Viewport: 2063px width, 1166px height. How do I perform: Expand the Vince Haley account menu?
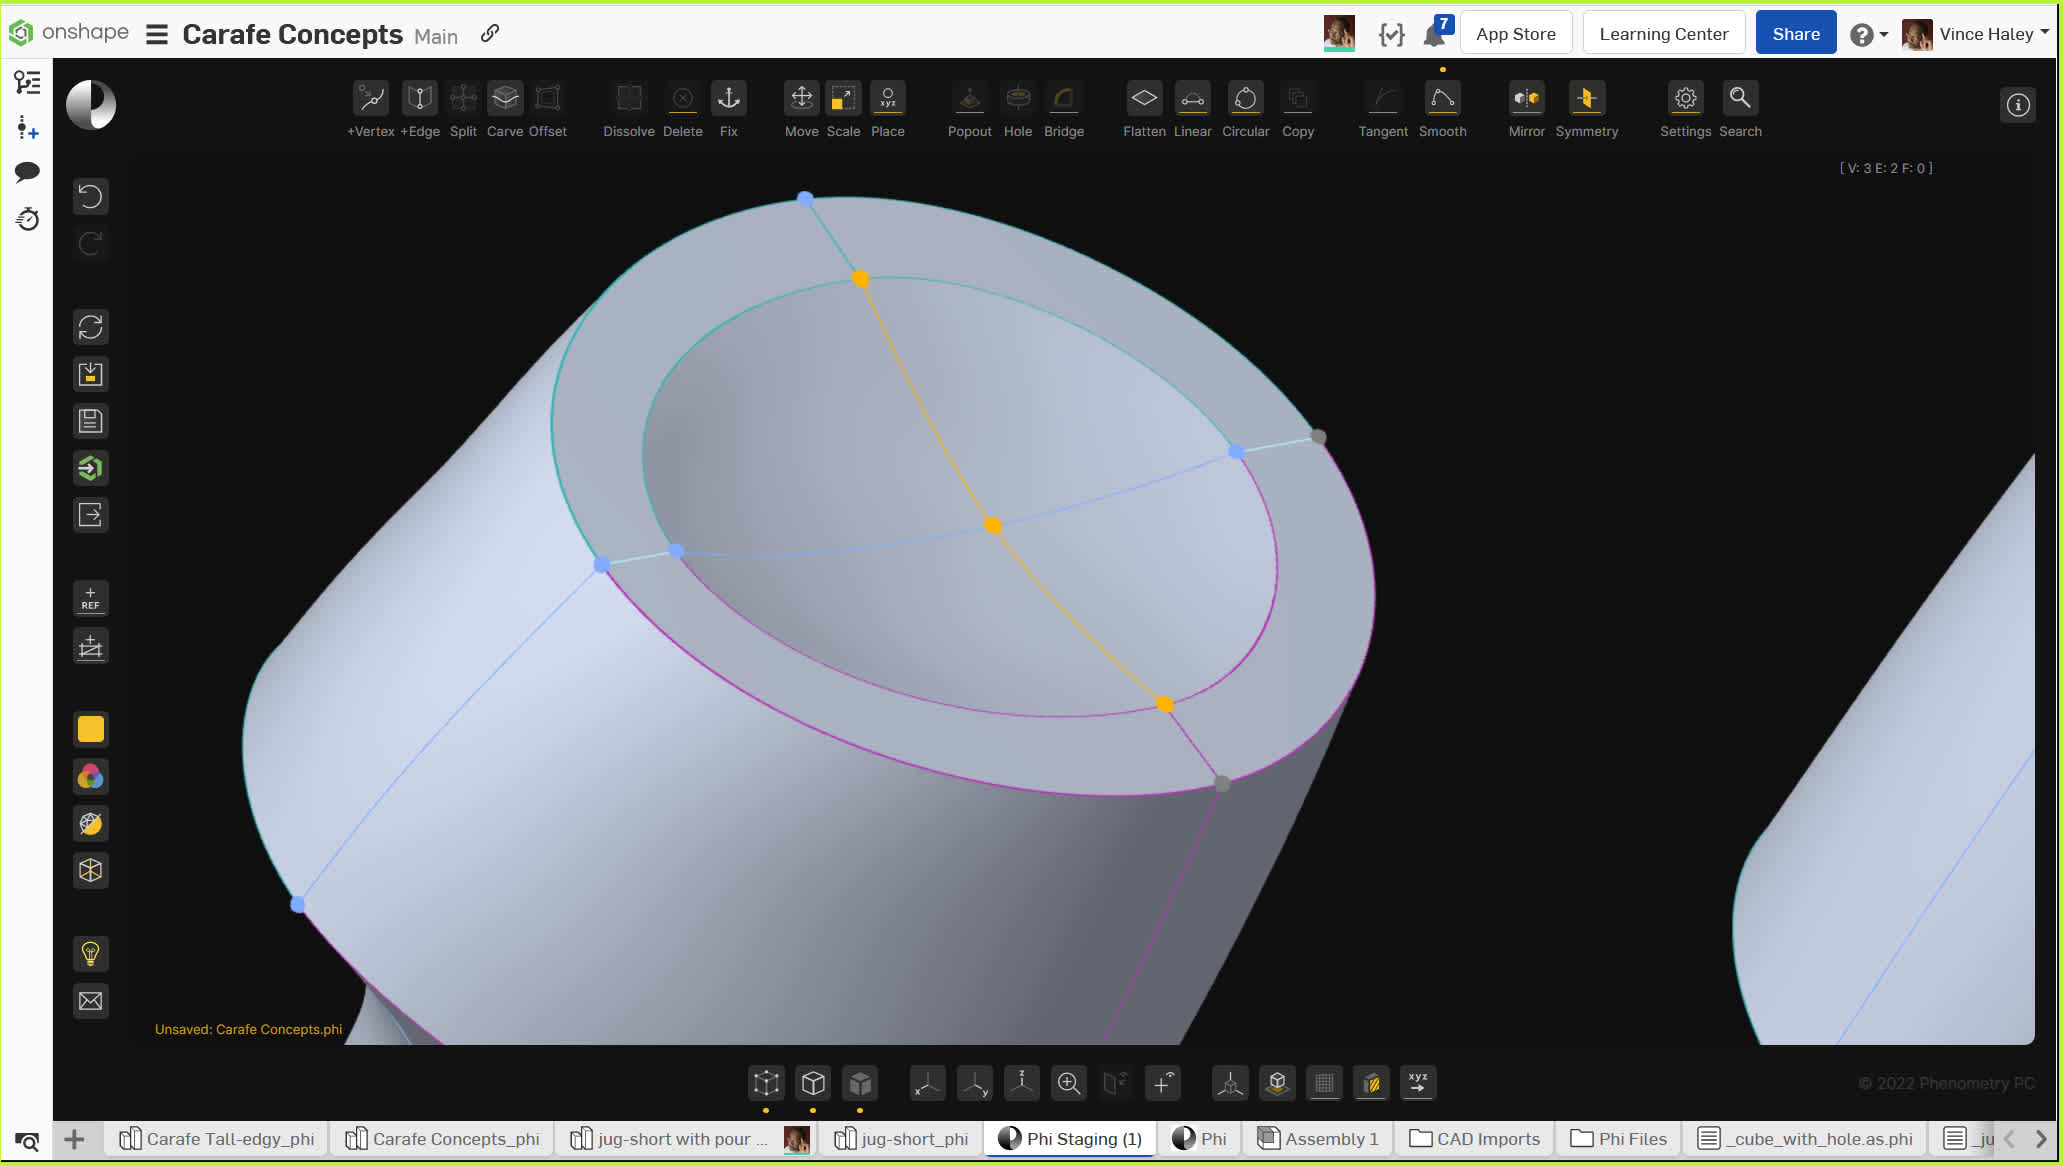[1985, 34]
